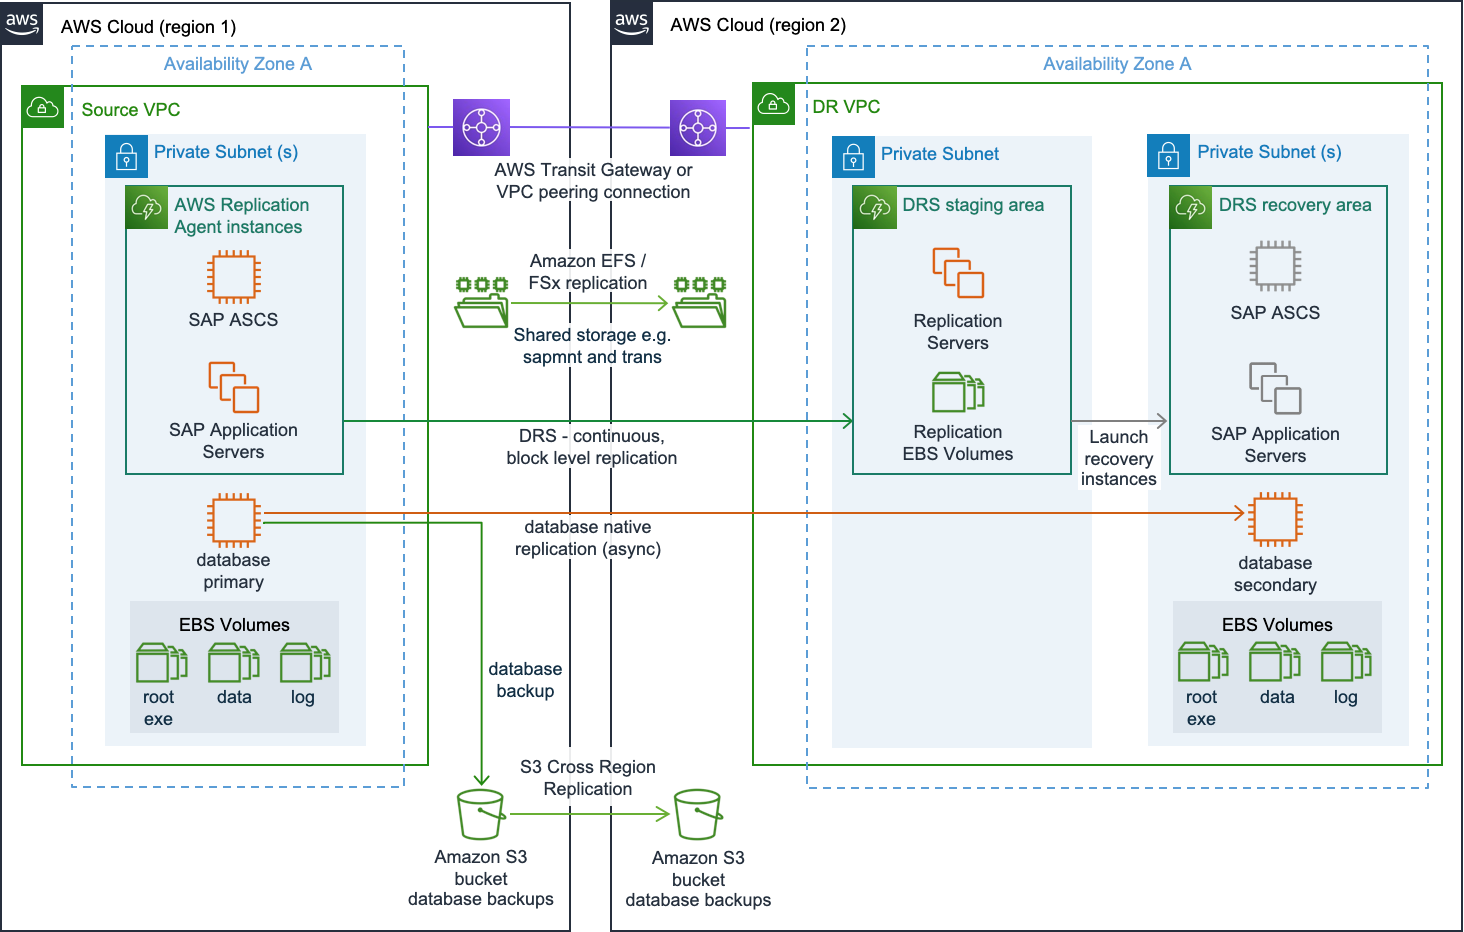1464x932 pixels.
Task: Select the DR VPC cloud icon
Action: coord(774,104)
